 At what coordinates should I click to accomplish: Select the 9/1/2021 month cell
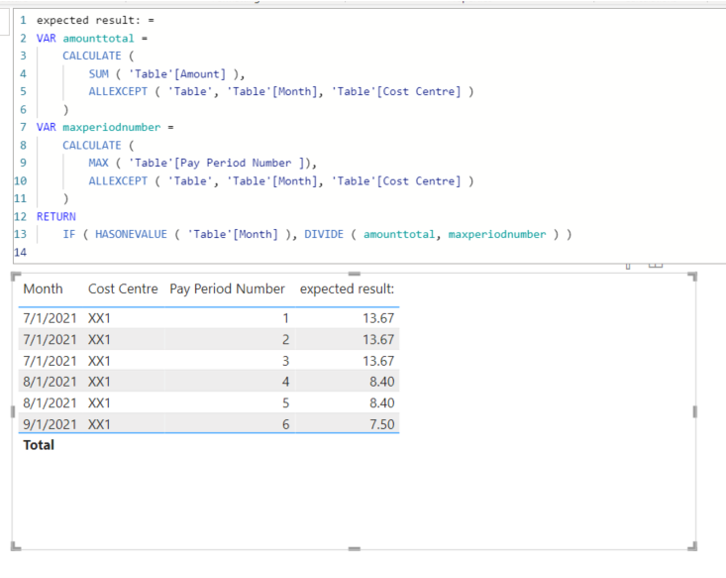50,424
